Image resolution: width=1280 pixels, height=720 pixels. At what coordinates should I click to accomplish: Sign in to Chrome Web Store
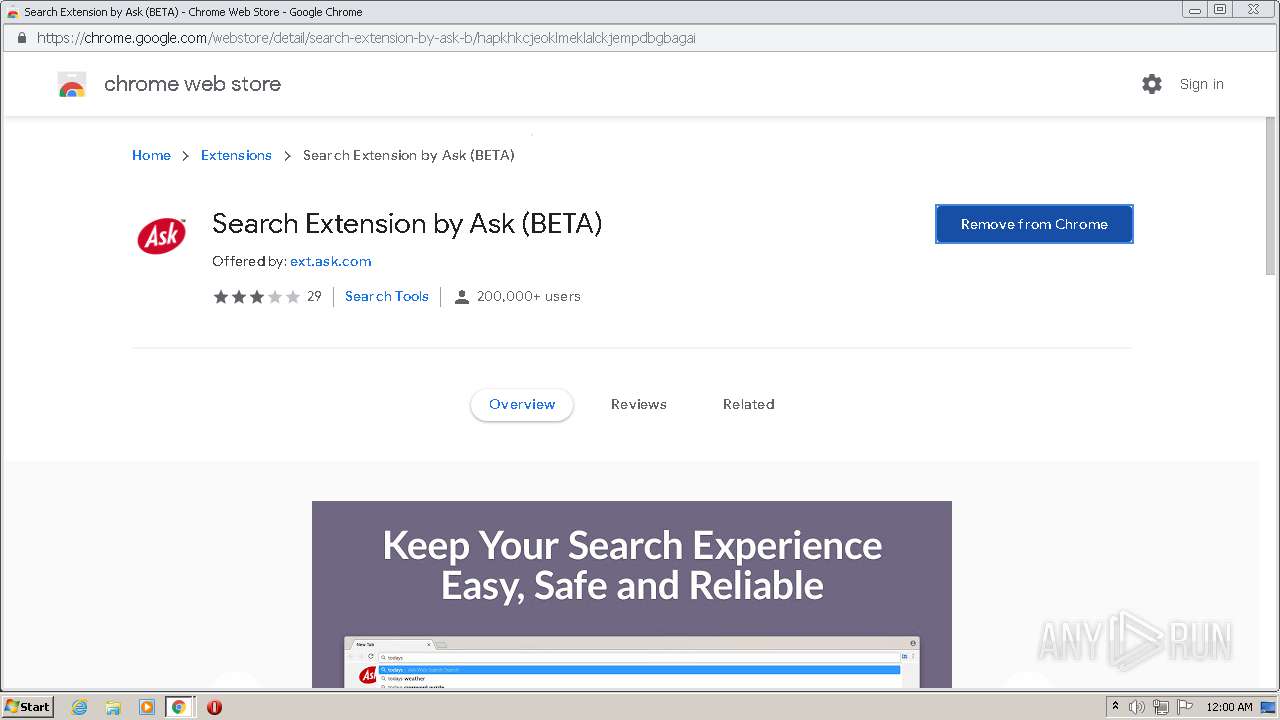1201,84
